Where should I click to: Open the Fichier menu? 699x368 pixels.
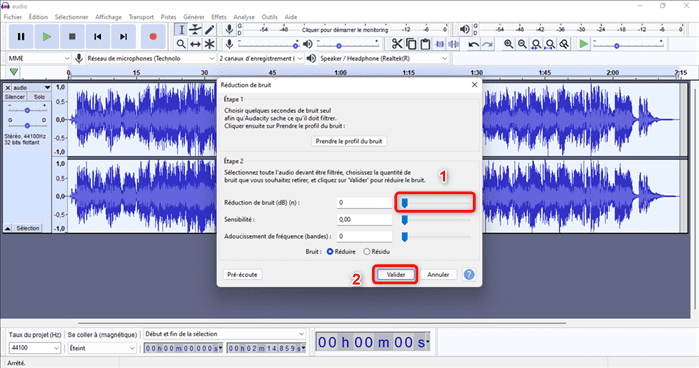pyautogui.click(x=12, y=17)
